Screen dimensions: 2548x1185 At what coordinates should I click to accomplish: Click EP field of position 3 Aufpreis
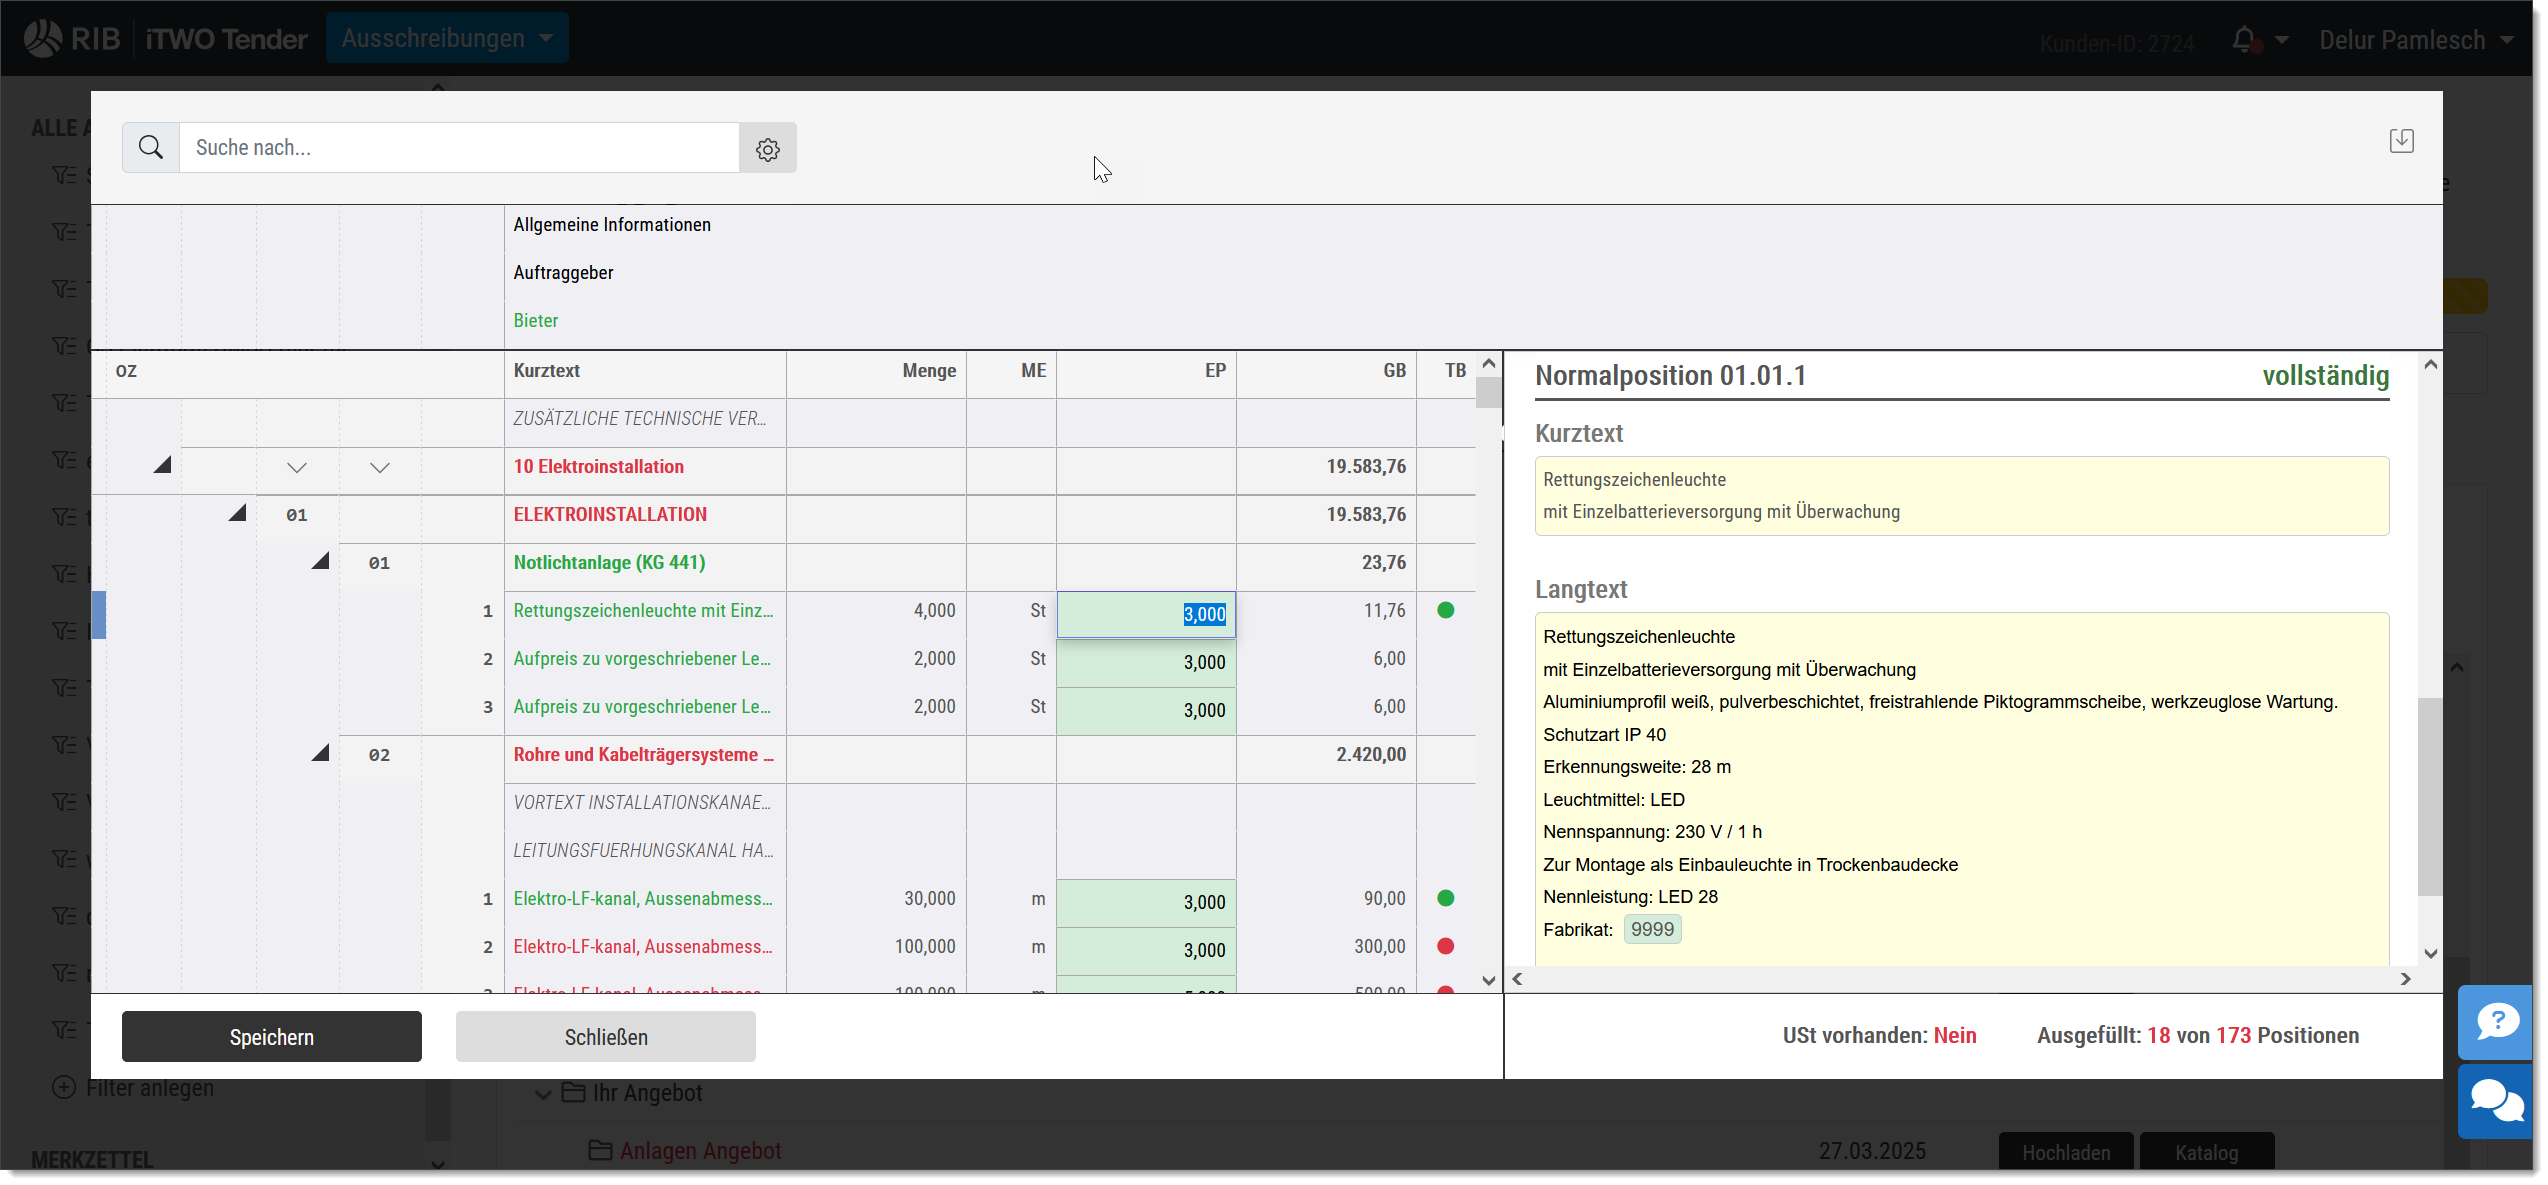tap(1146, 710)
